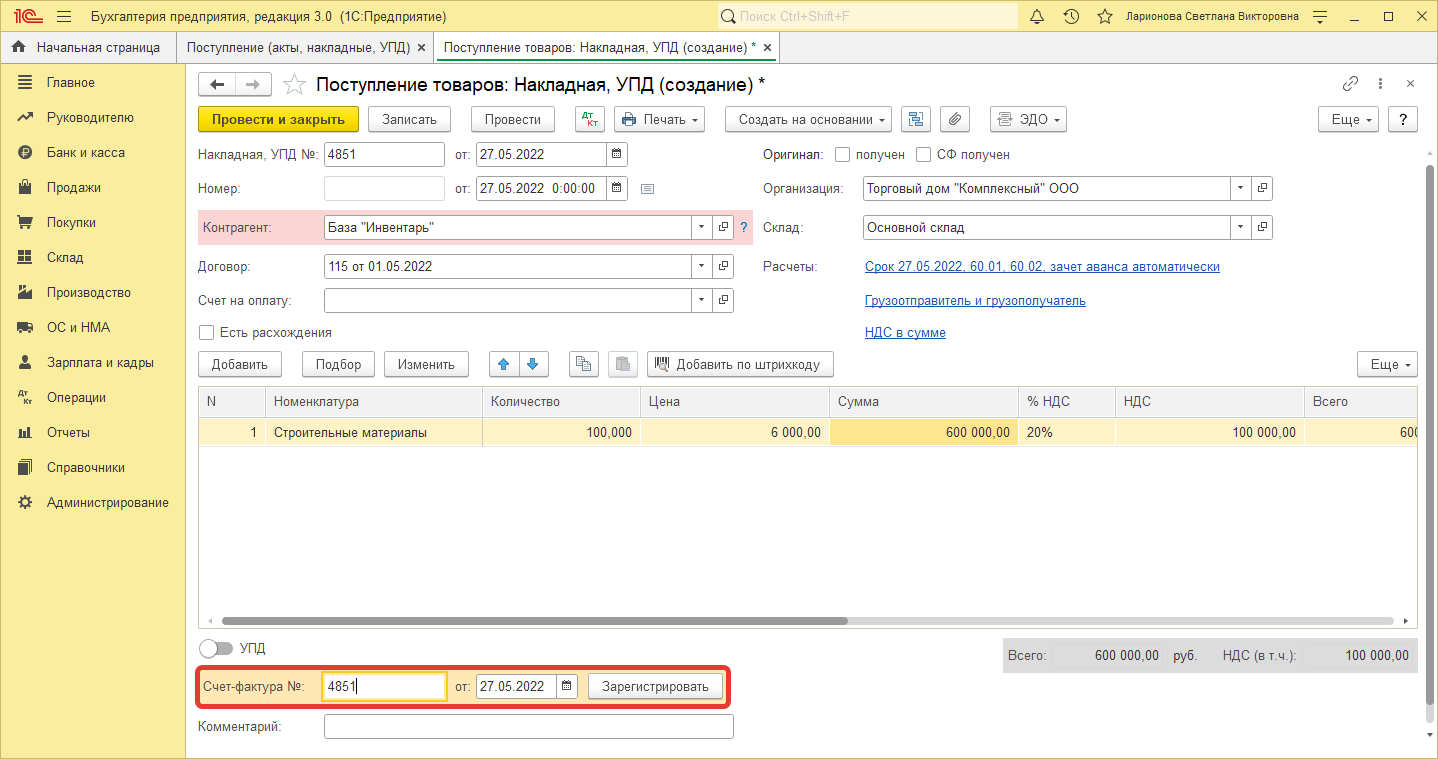Open Главное section
1438x759 pixels.
coord(71,82)
